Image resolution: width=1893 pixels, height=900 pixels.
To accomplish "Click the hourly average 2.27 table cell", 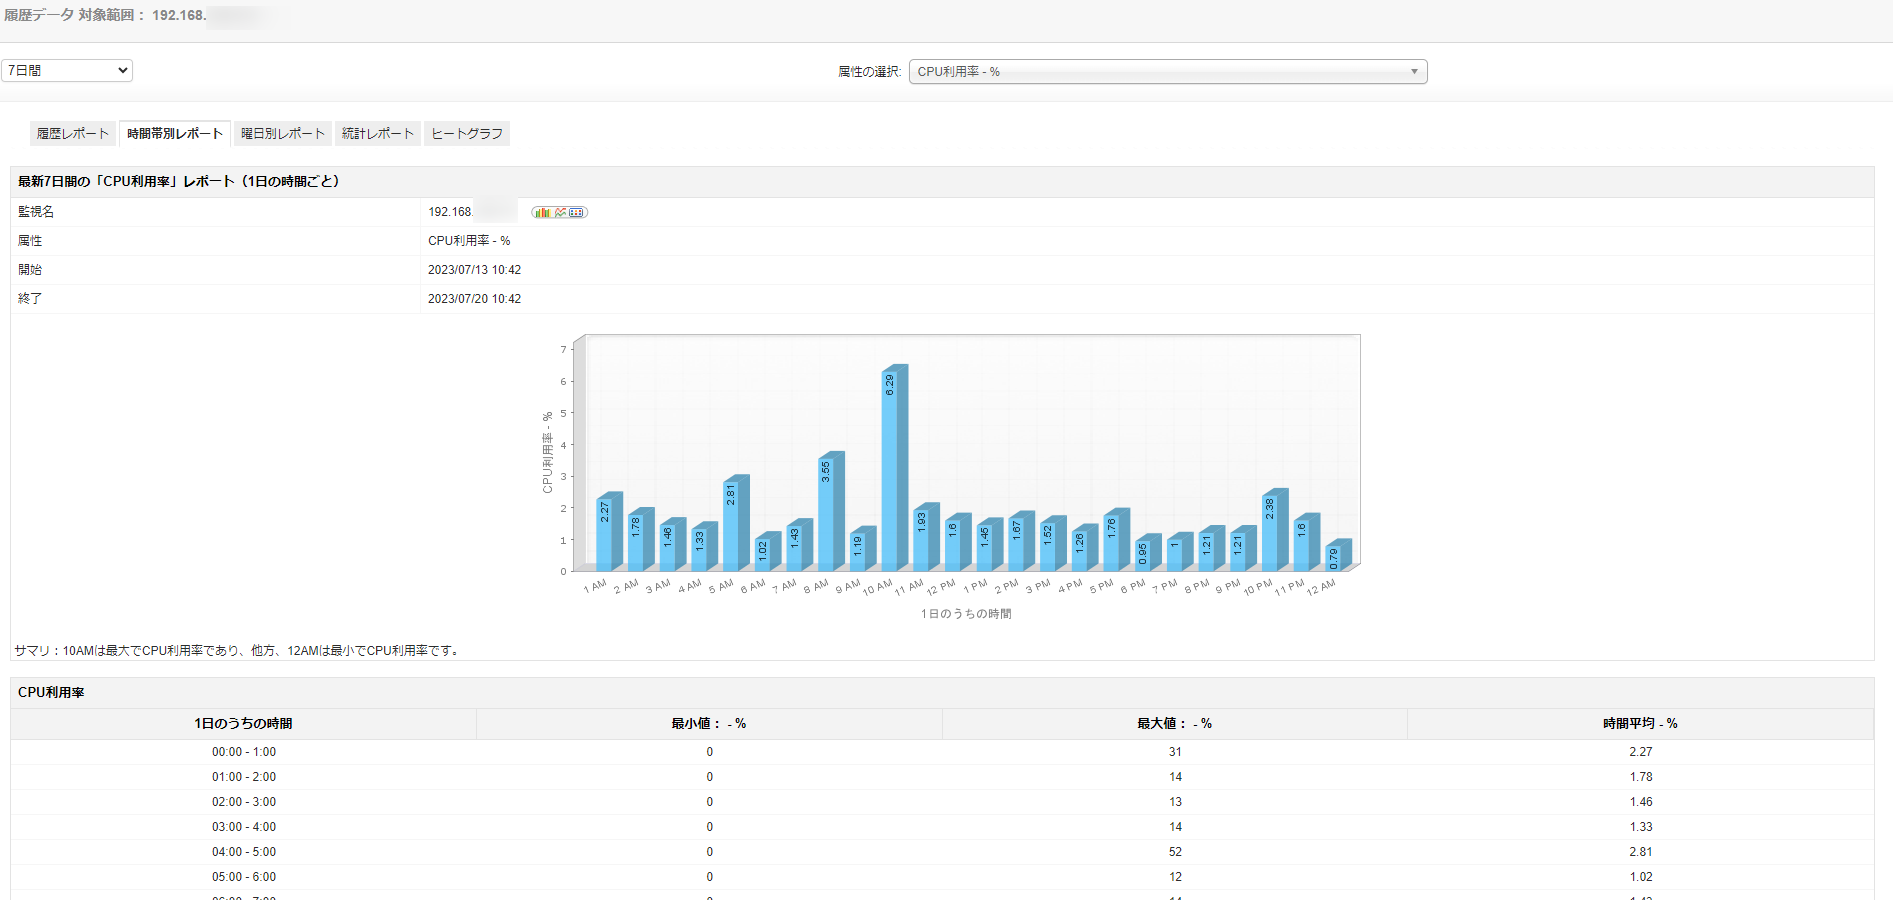I will (1641, 752).
